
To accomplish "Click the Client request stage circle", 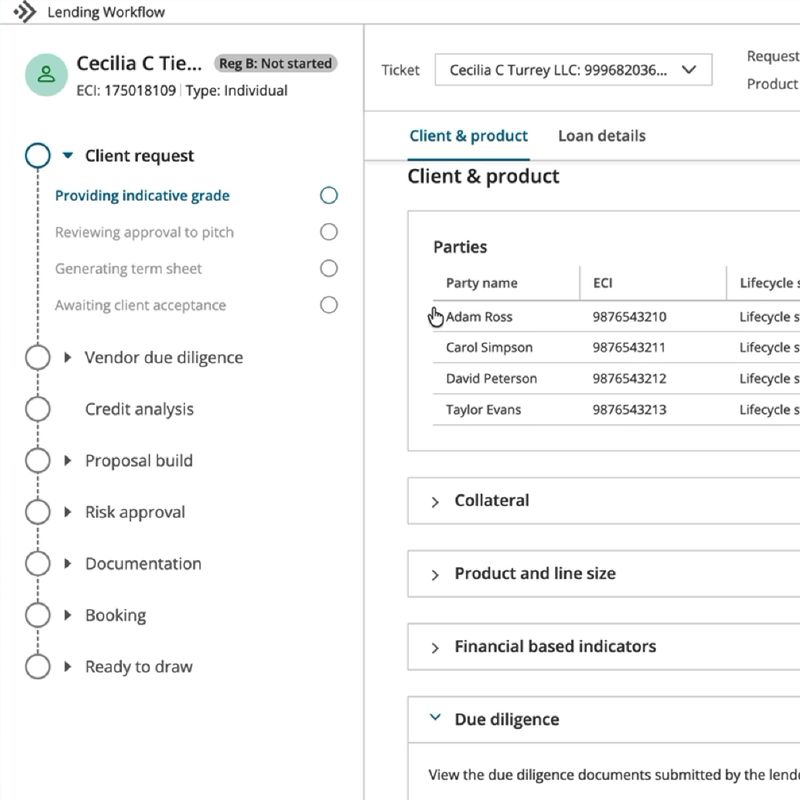I will (x=38, y=155).
